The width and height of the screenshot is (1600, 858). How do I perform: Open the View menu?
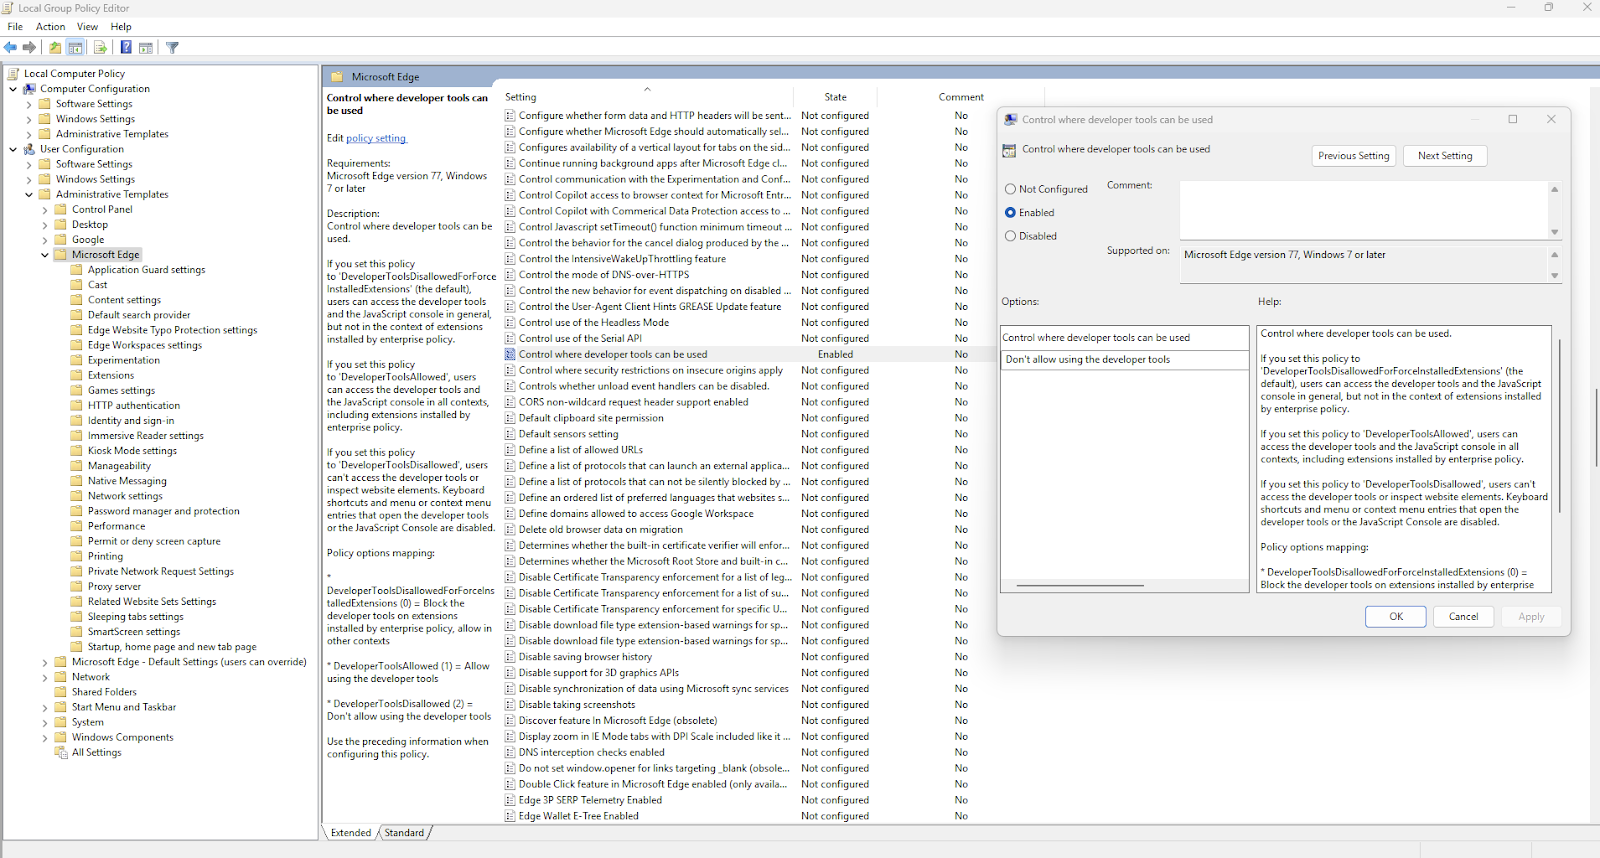(x=88, y=27)
